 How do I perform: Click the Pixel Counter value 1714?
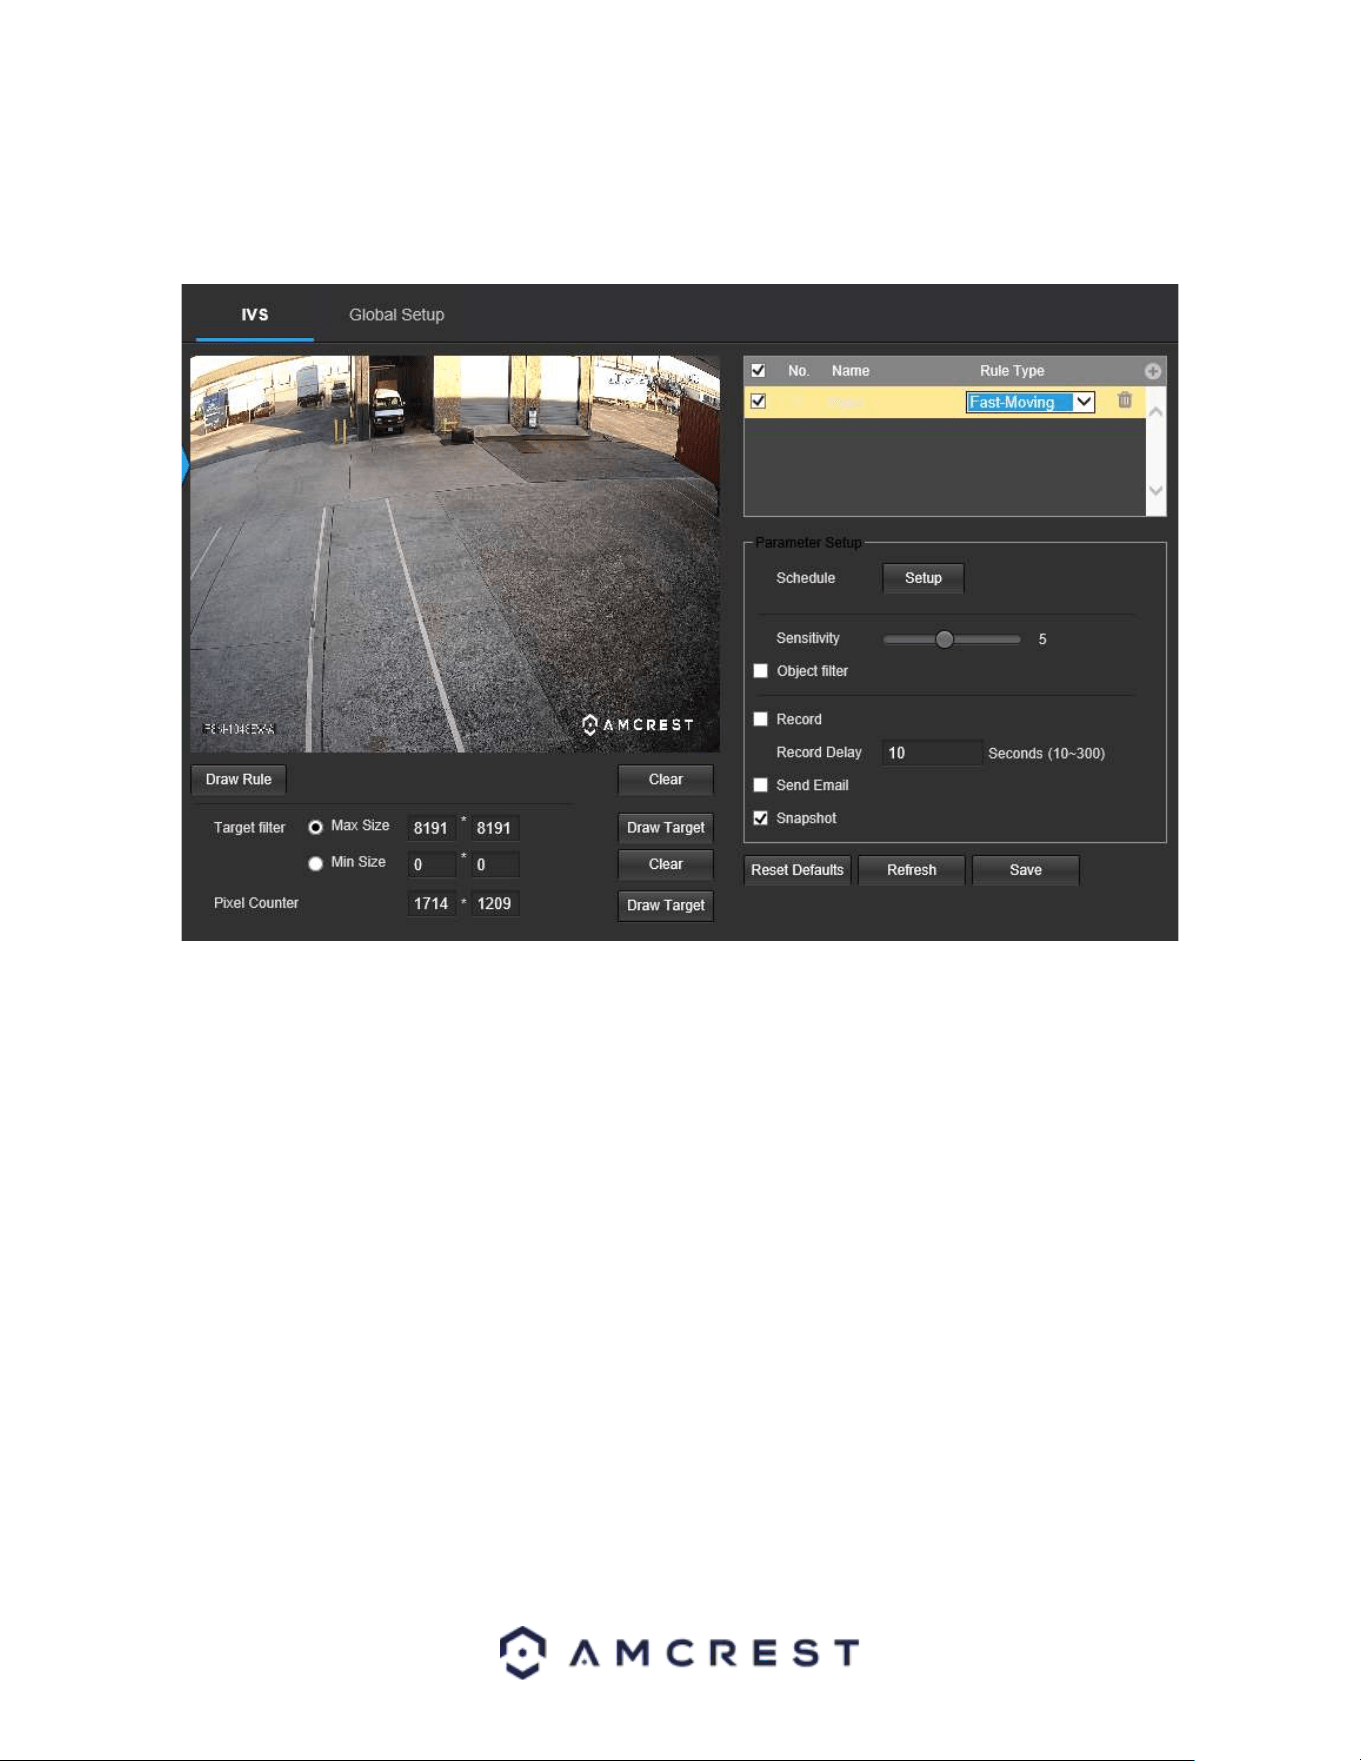click(432, 903)
